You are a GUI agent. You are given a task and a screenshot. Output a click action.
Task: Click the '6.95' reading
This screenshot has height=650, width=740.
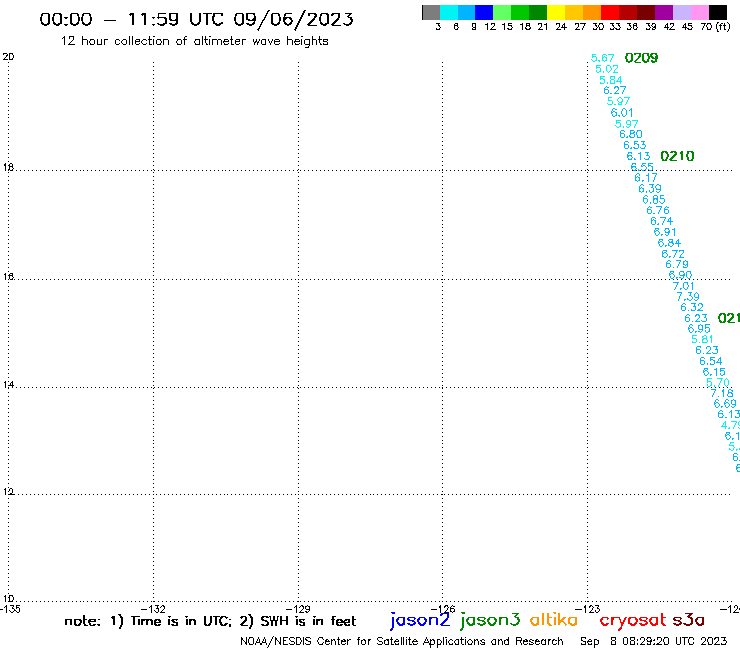point(698,329)
